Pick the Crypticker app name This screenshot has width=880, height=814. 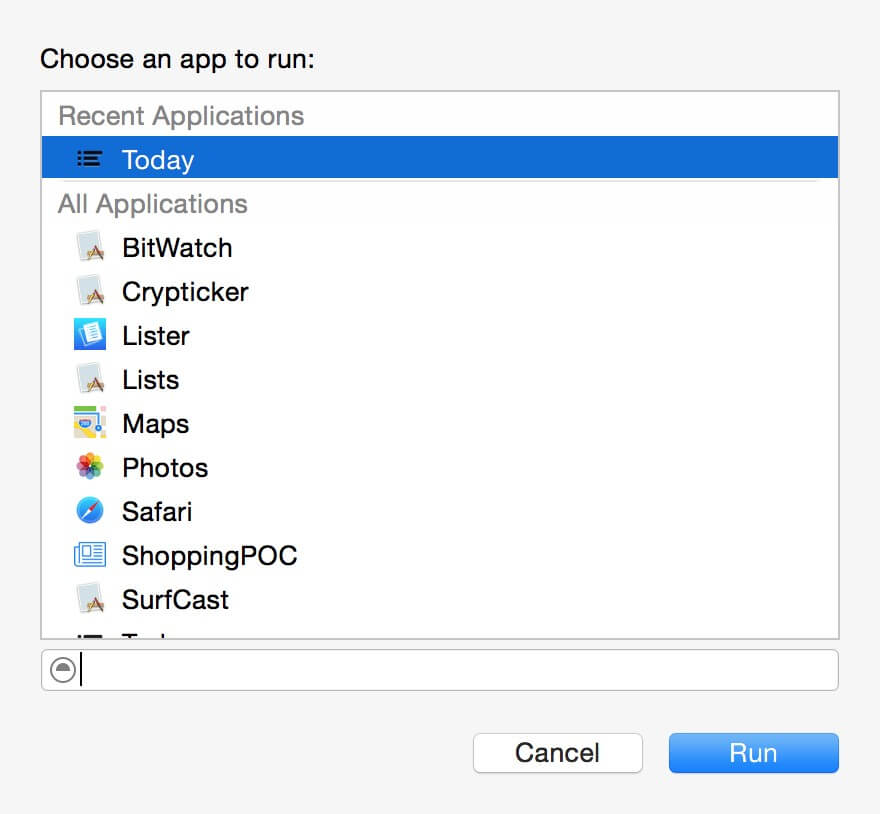[185, 292]
